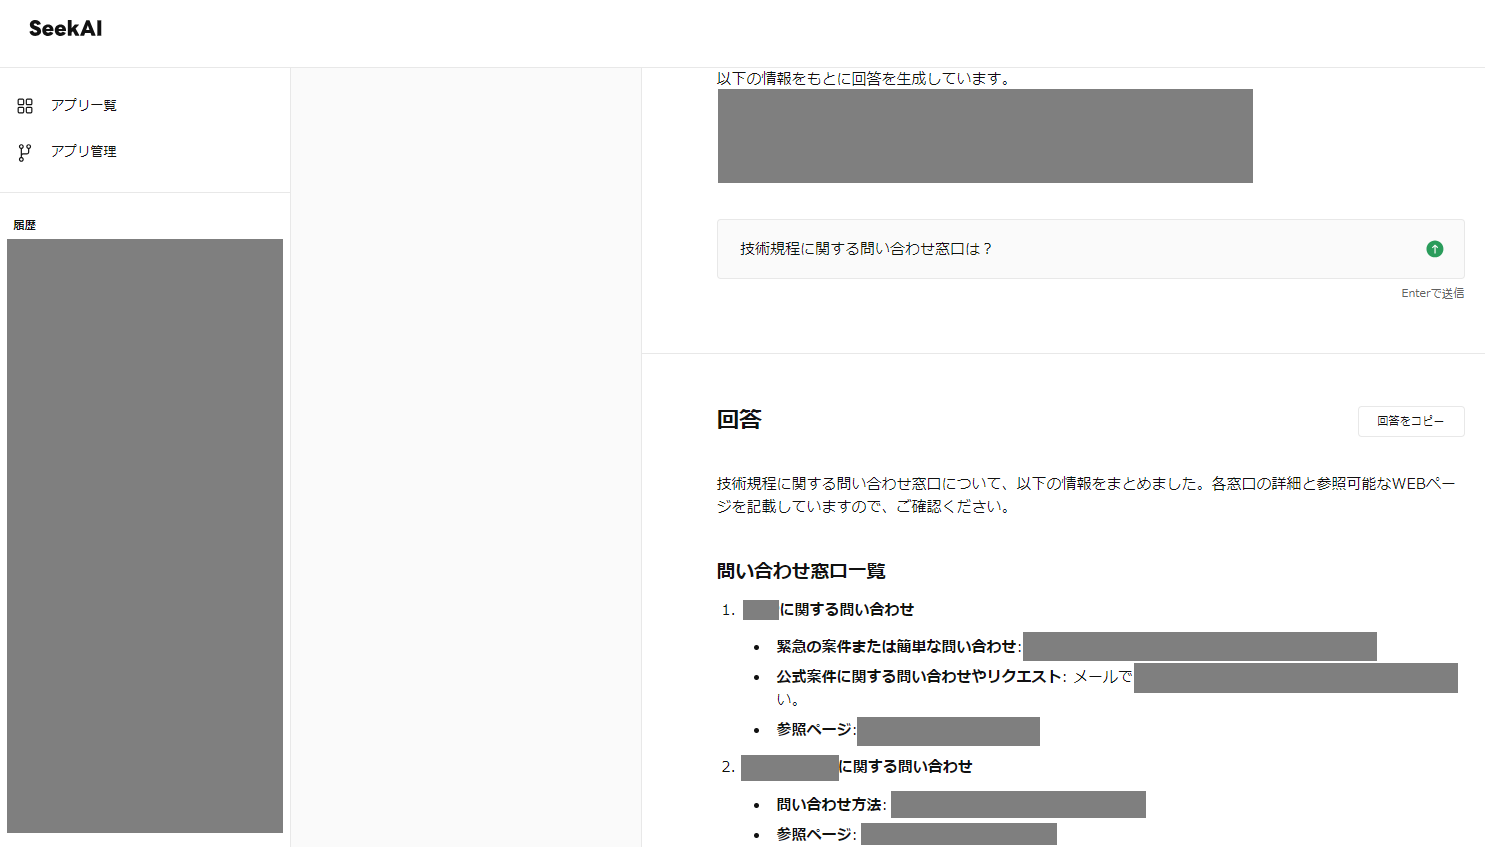Select the アプリ管理 branch icon
This screenshot has height=847, width=1485.
pos(24,151)
